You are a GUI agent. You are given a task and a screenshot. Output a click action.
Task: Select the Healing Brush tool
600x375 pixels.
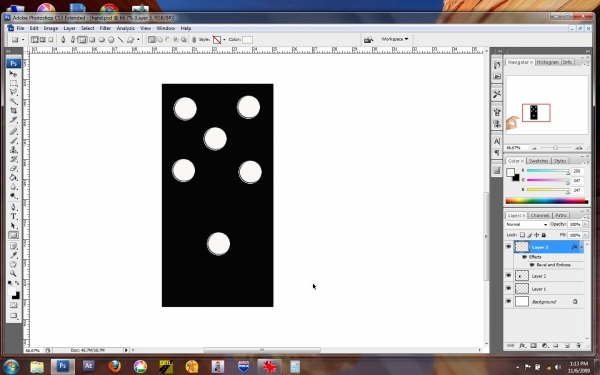point(13,132)
